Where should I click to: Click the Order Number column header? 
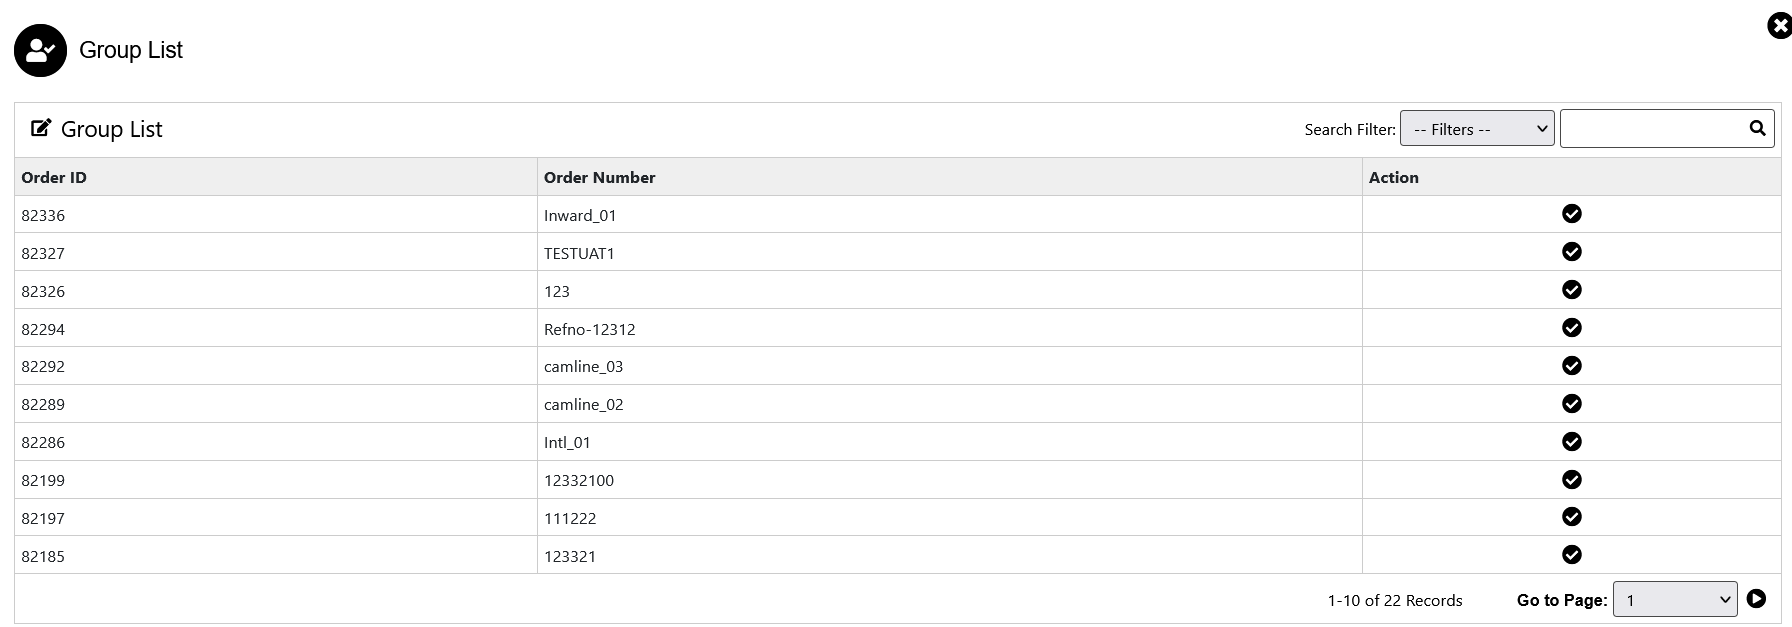[x=599, y=178]
